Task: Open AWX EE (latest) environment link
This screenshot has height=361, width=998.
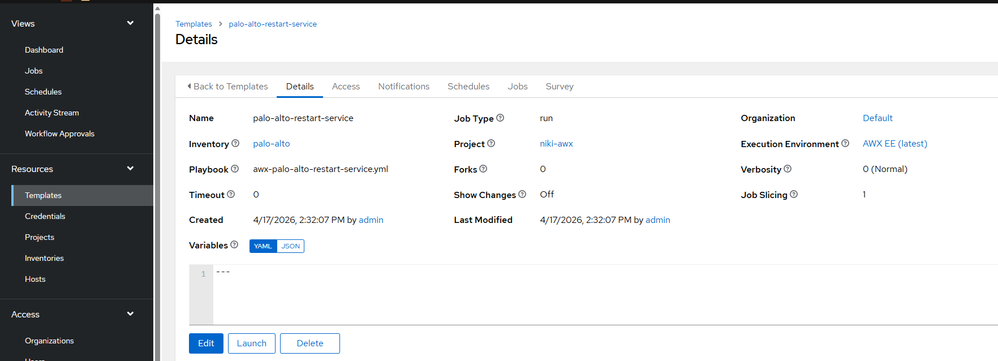Action: point(895,144)
